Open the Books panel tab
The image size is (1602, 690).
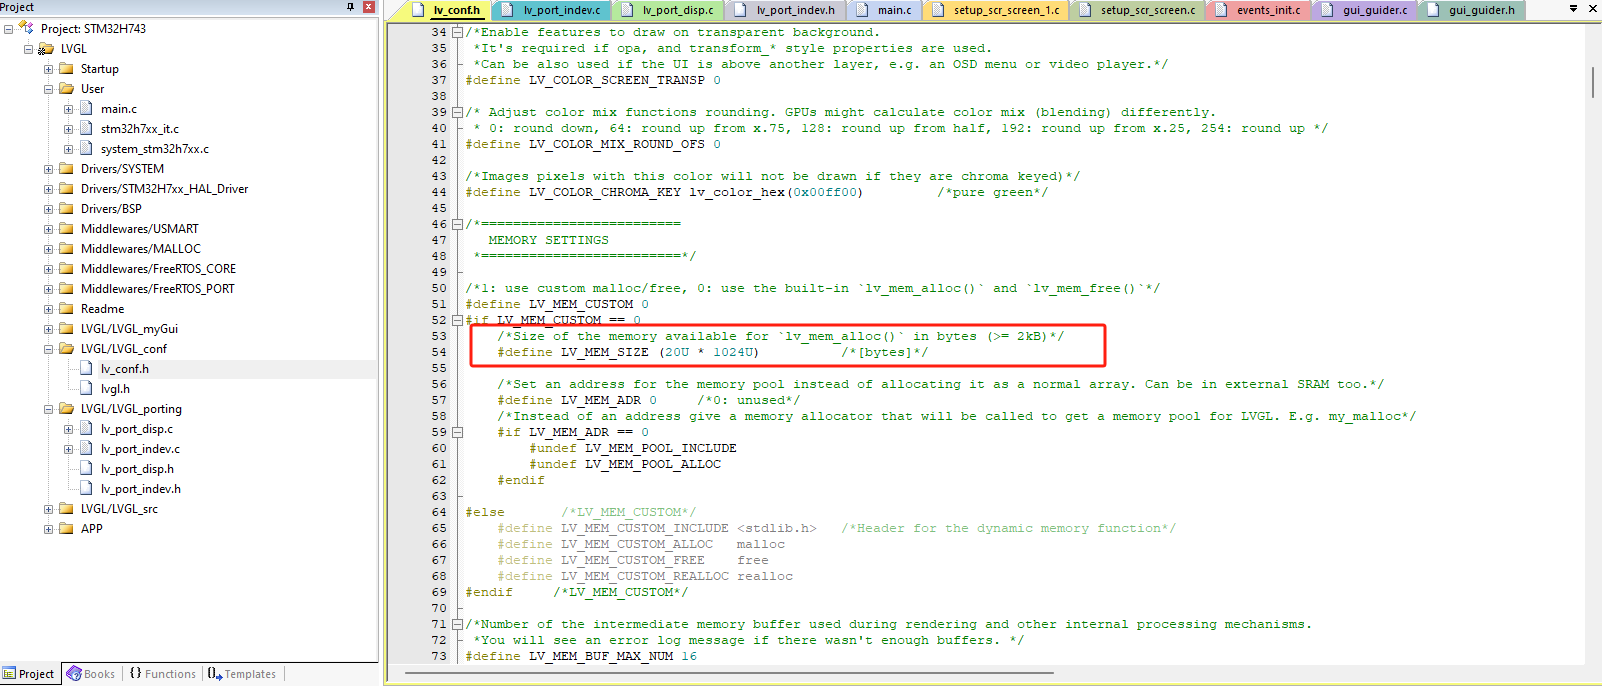tap(91, 674)
